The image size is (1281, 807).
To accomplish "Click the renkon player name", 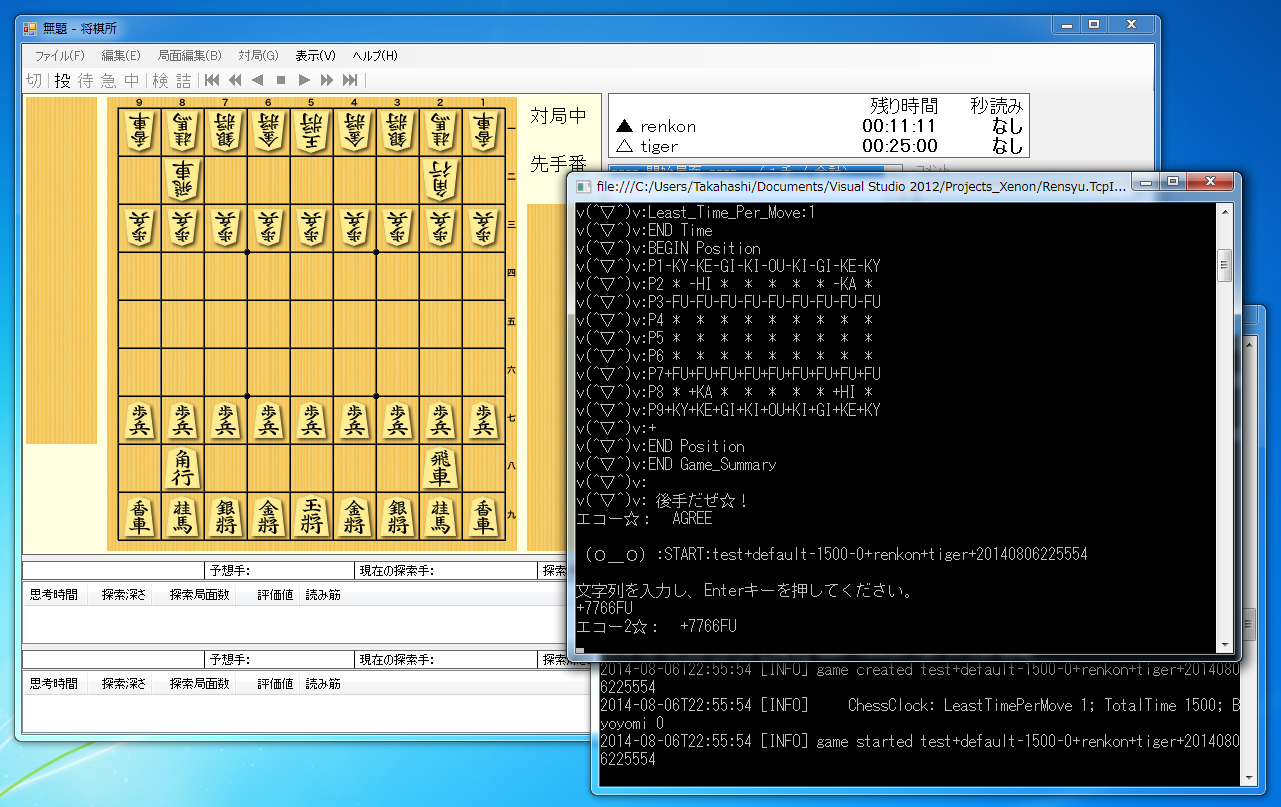I will (668, 126).
